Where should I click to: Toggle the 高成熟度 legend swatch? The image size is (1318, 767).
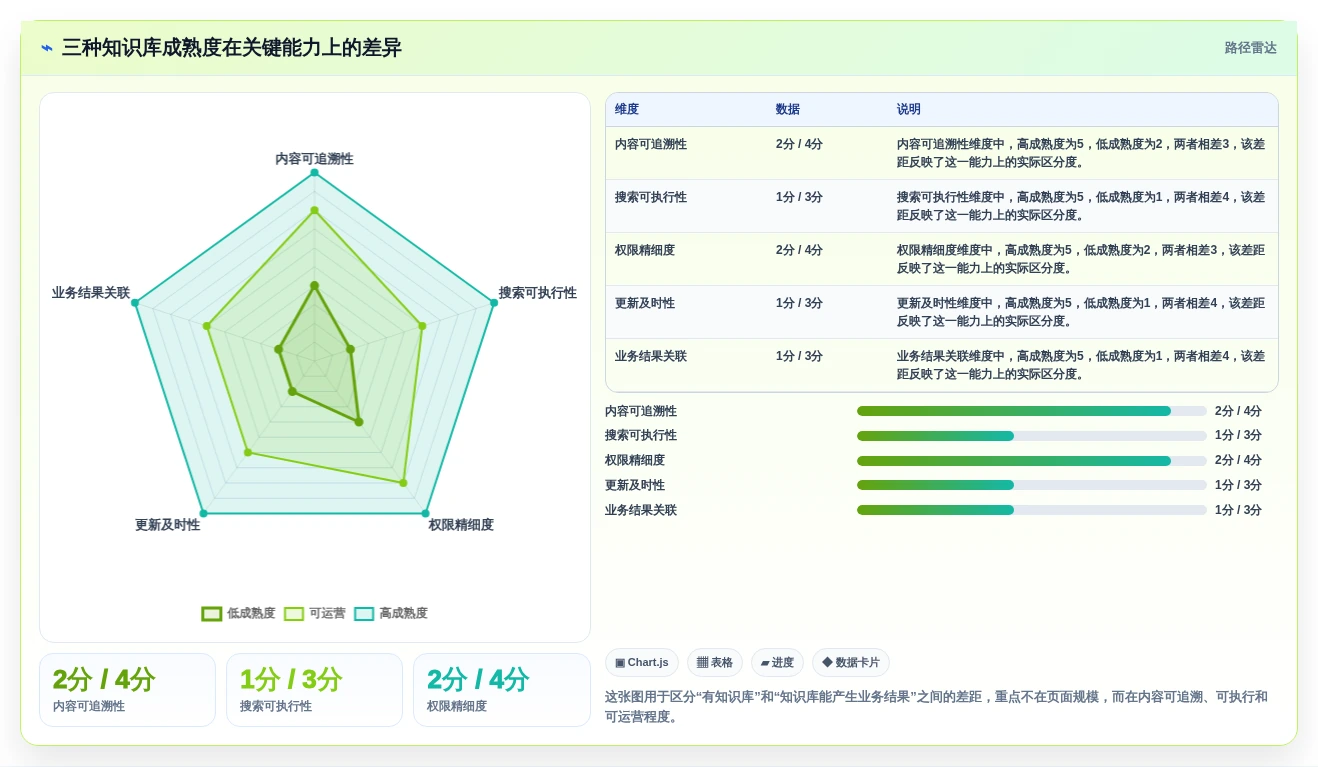364,614
